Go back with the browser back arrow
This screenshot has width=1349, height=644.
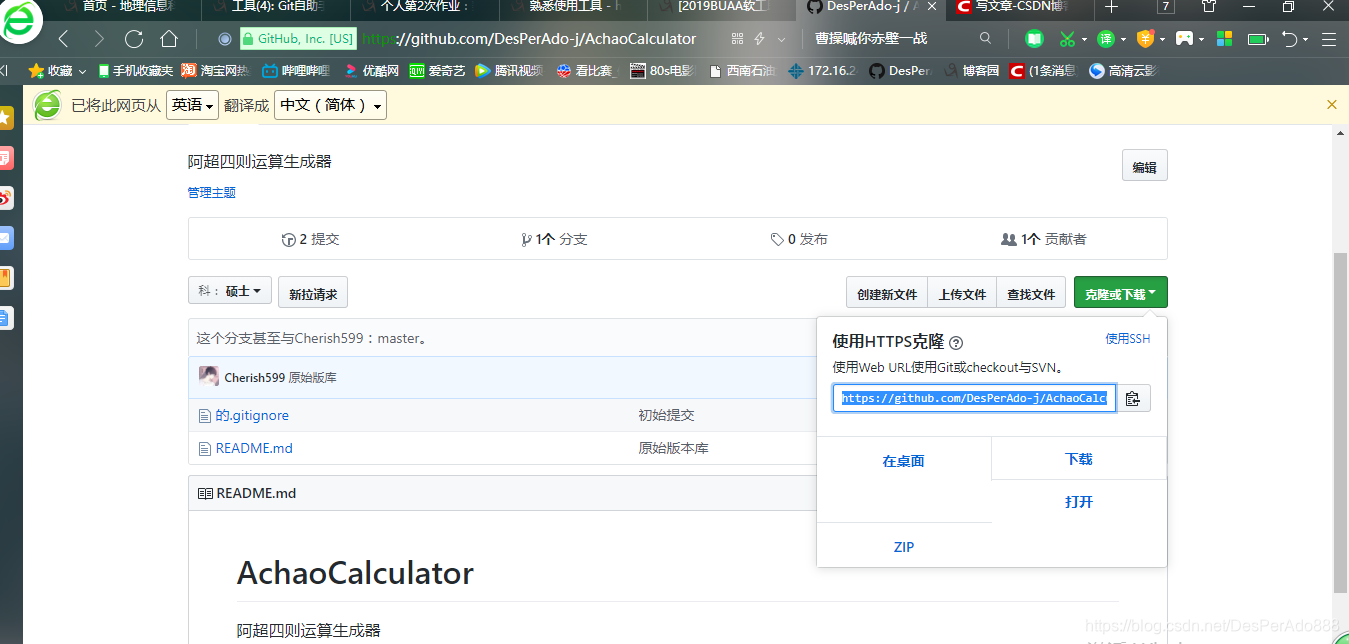point(63,39)
